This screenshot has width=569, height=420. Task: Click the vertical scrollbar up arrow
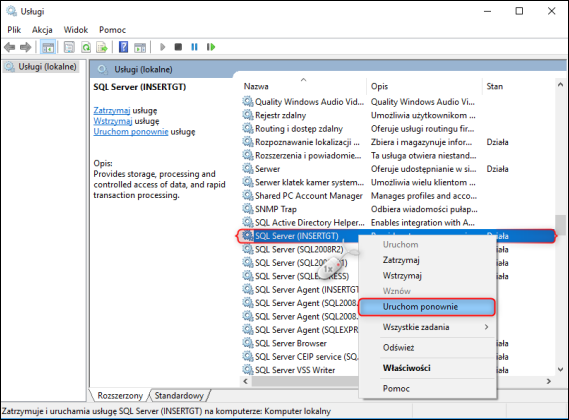(560, 85)
